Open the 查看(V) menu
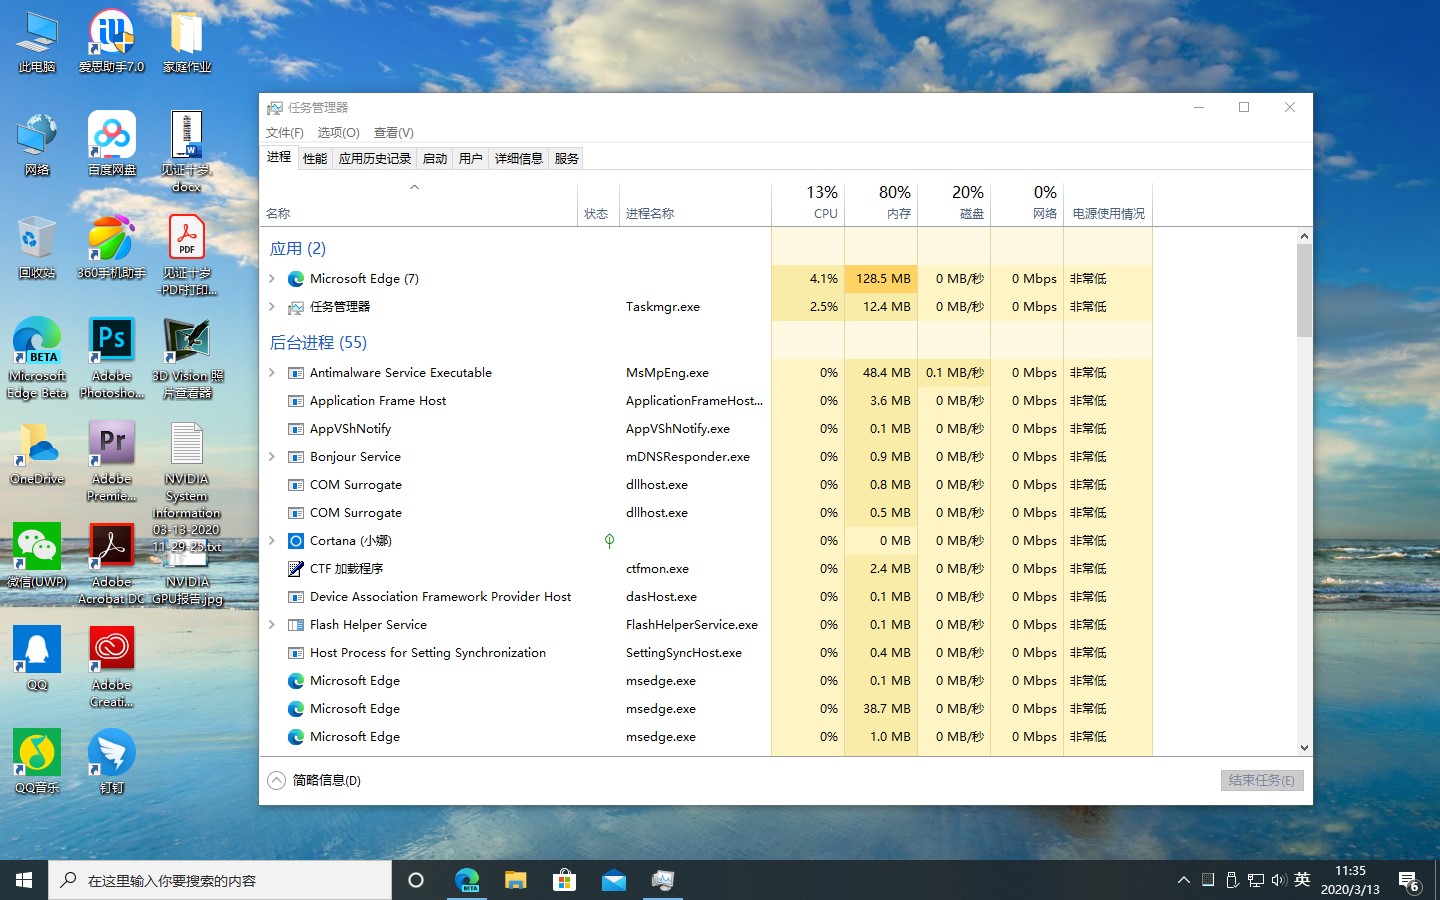The image size is (1440, 900). point(393,133)
